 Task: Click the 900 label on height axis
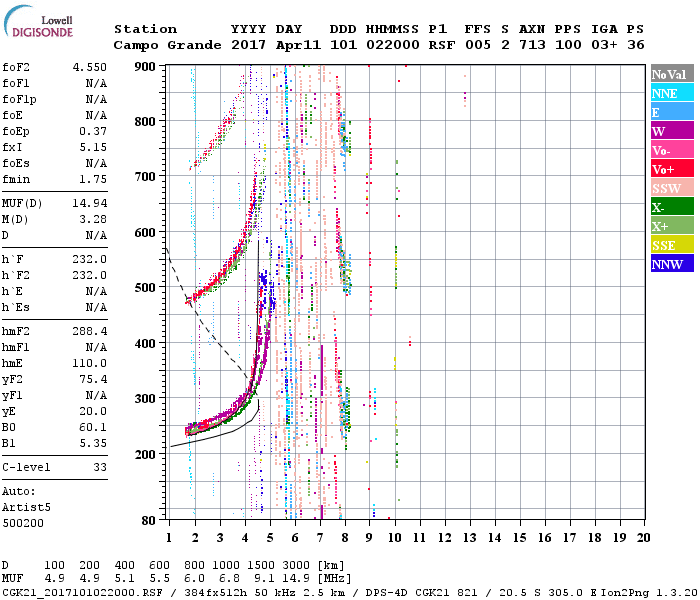click(145, 67)
